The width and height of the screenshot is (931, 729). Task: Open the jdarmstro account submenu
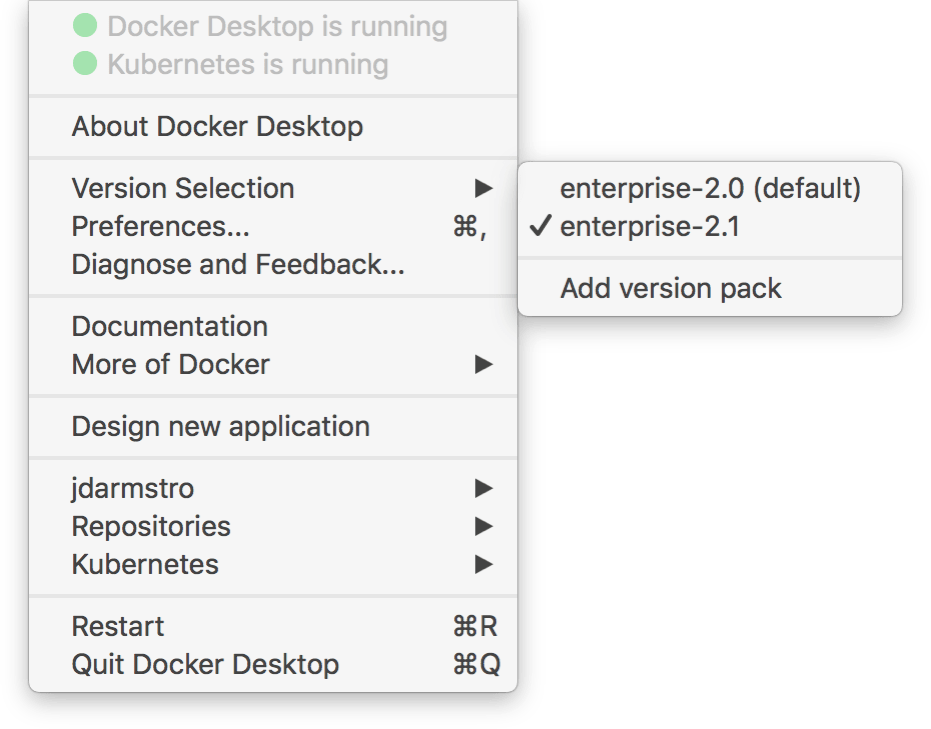coord(273,489)
